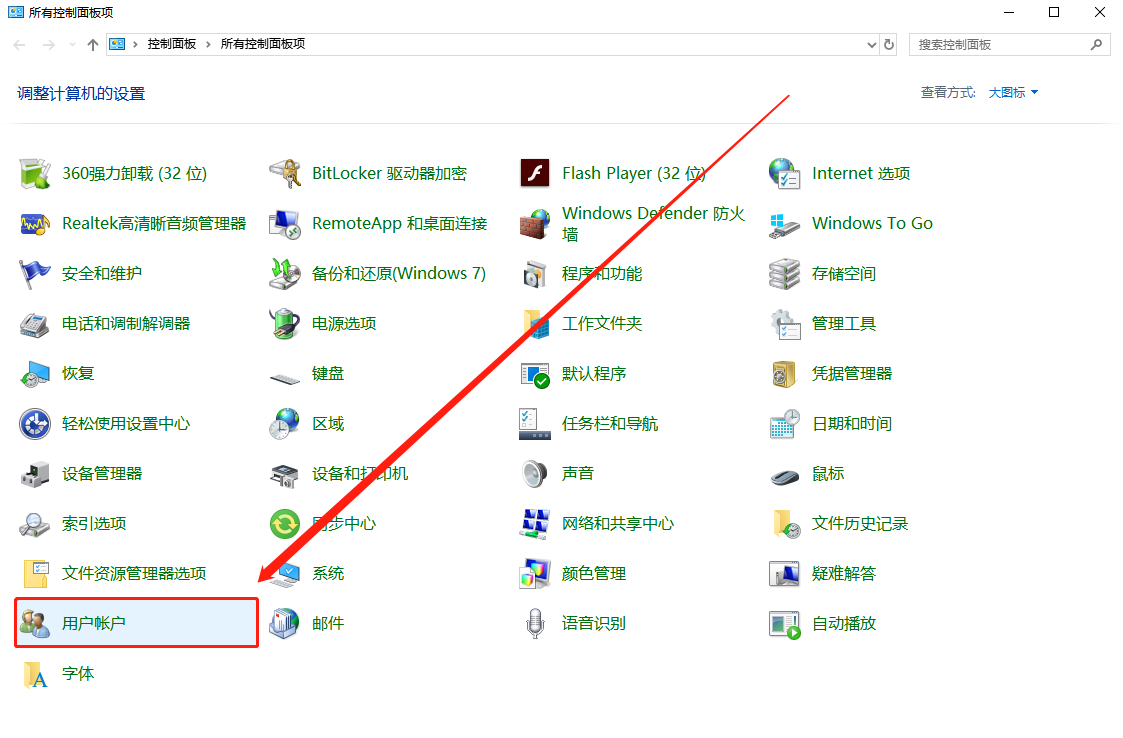
Task: Click the 声音 speaker icon
Action: click(534, 474)
